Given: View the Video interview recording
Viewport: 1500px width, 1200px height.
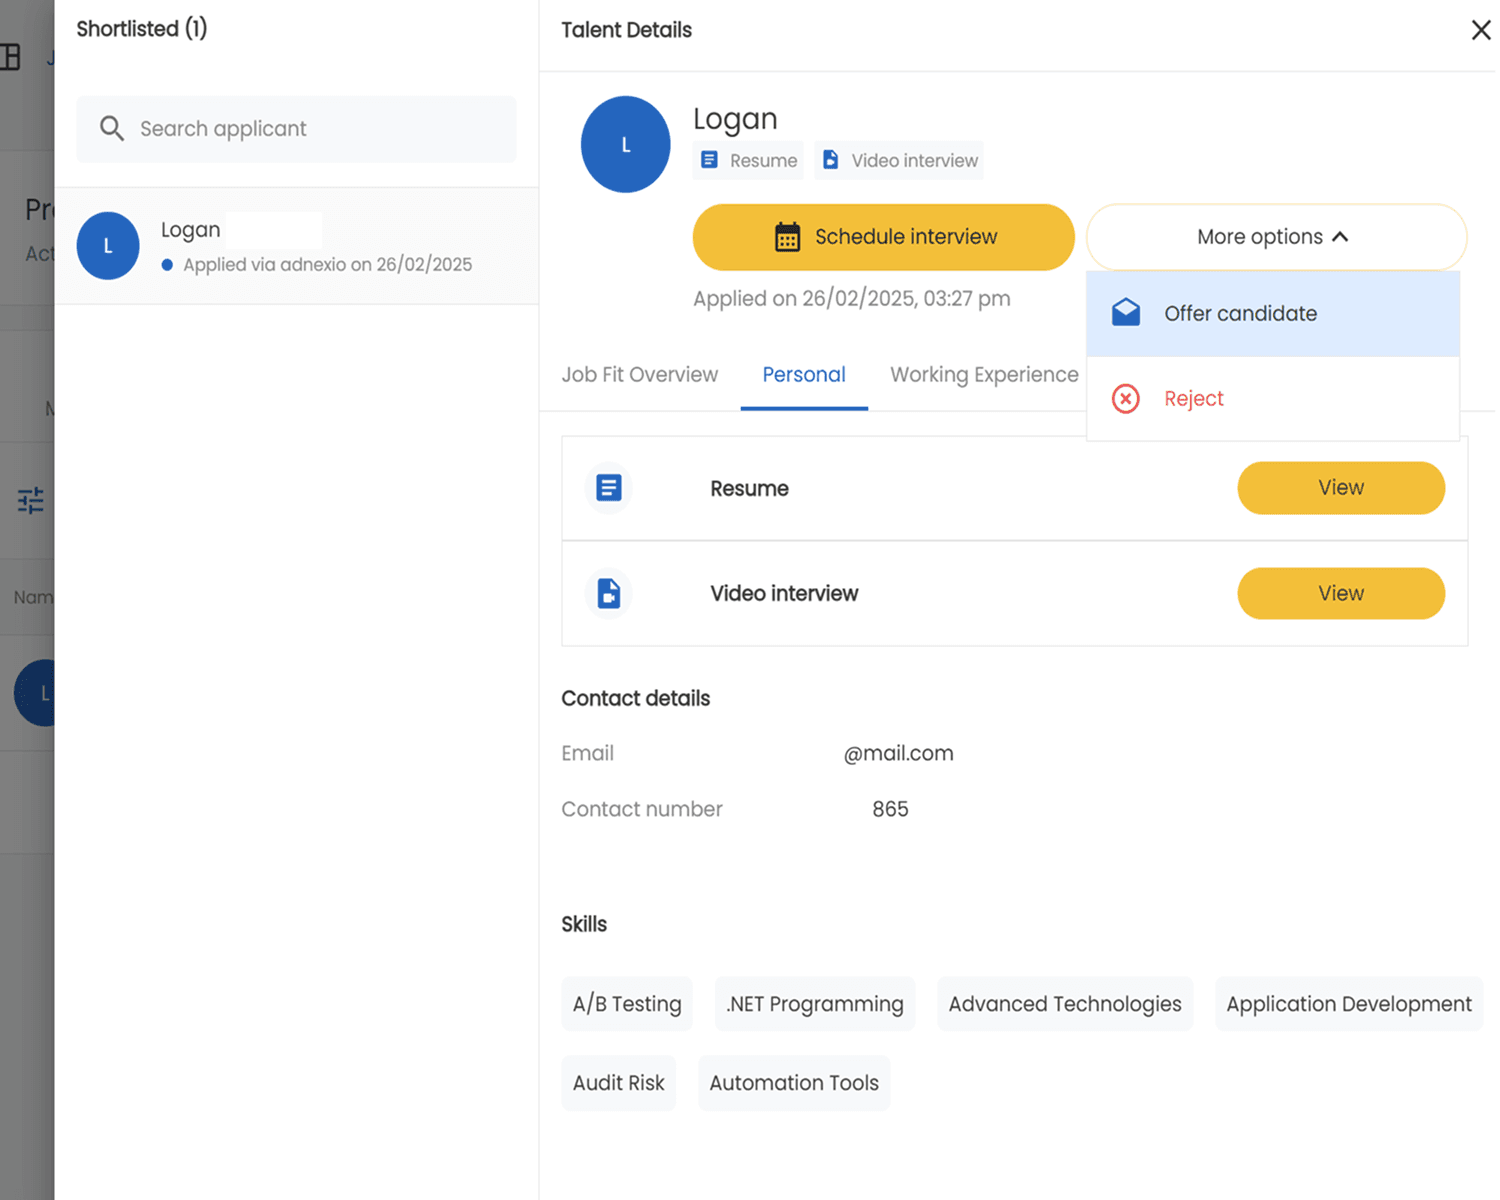Looking at the screenshot, I should [1340, 593].
